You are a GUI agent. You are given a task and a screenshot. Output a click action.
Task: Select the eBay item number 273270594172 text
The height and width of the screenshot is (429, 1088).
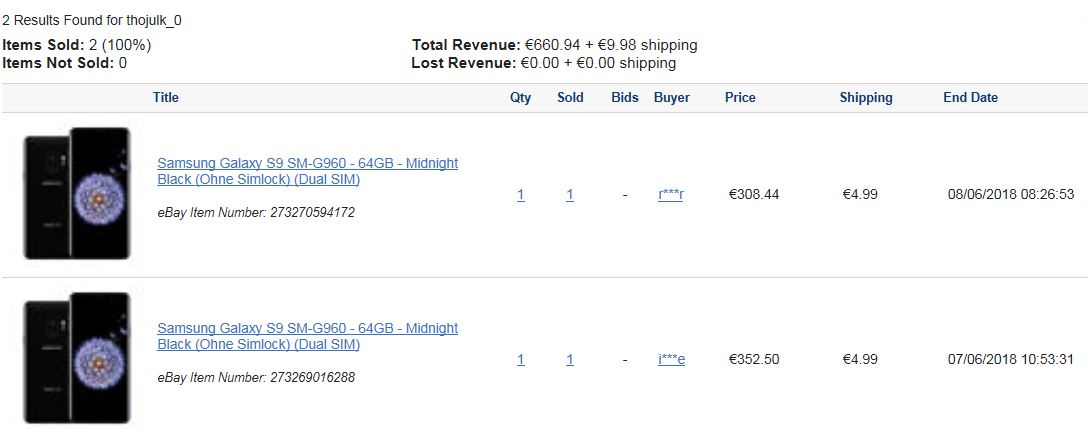pos(312,212)
